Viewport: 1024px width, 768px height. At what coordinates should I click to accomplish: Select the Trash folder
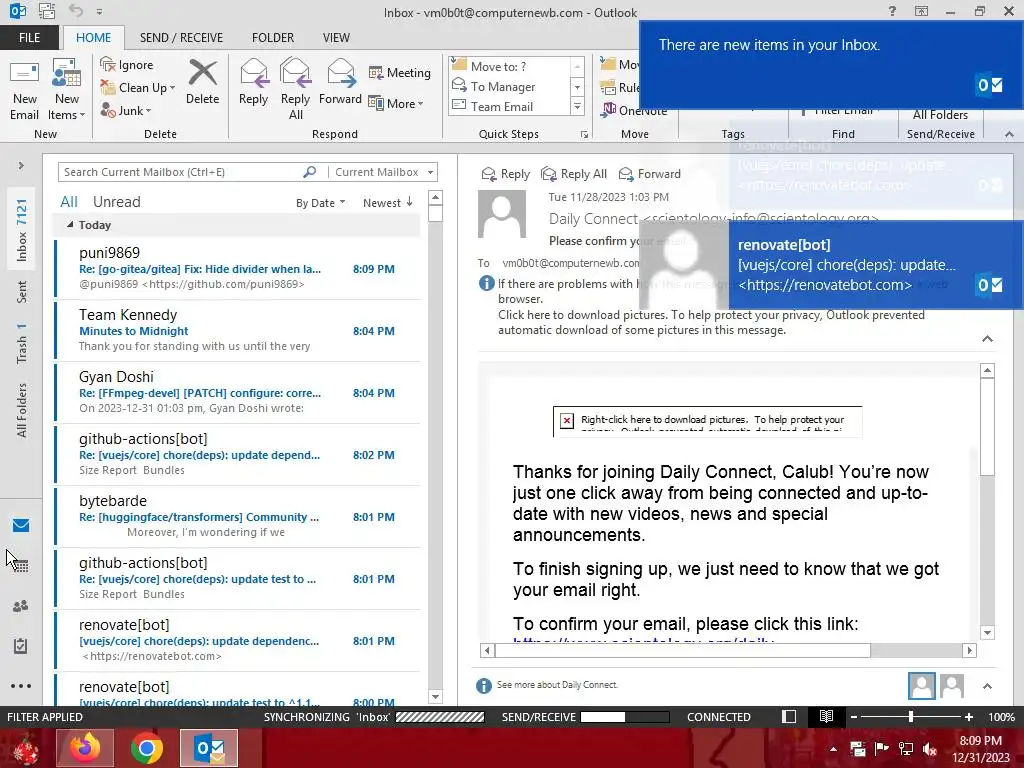[22, 342]
